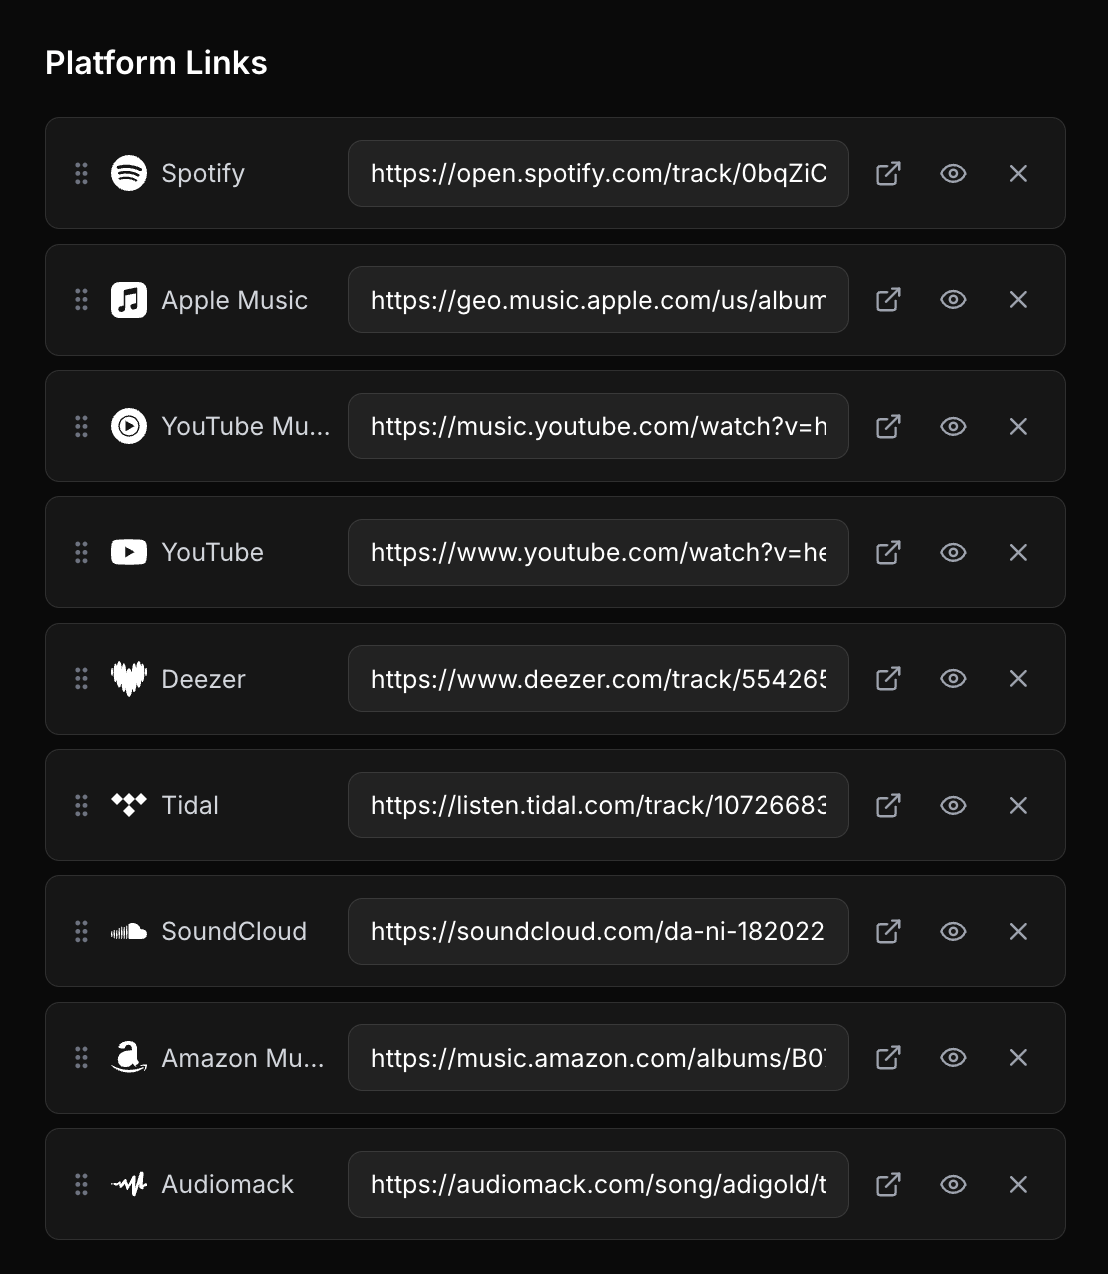Open the Spotify link in new tab

(x=888, y=173)
